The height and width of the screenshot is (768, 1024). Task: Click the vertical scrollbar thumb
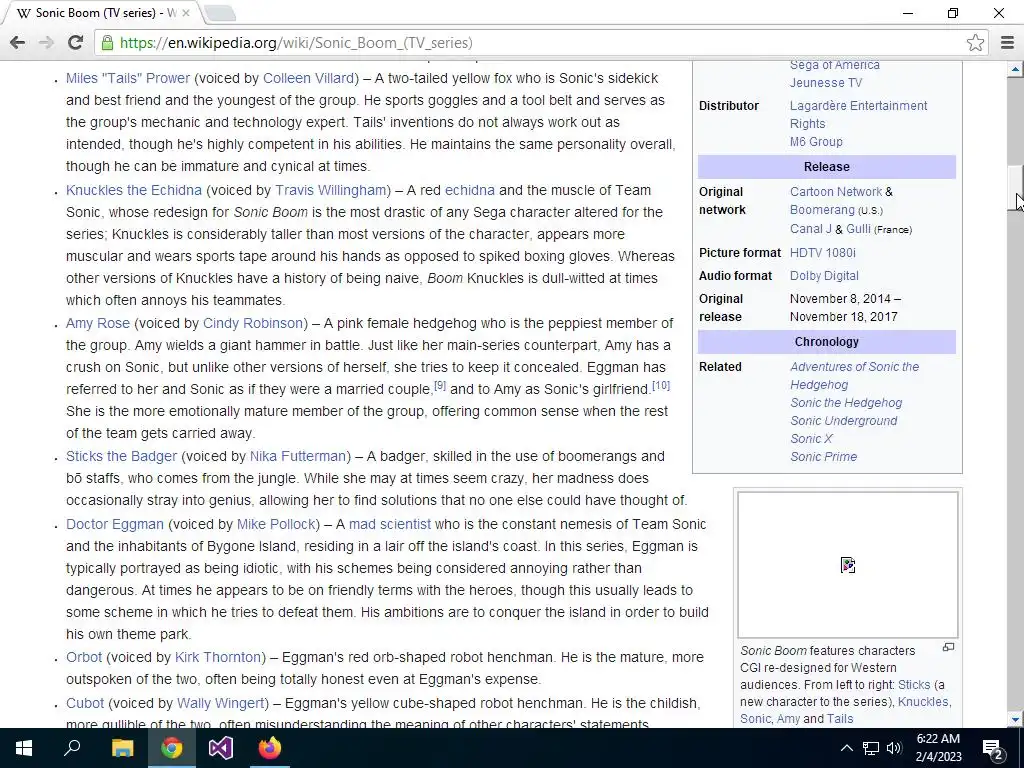pos(1016,188)
